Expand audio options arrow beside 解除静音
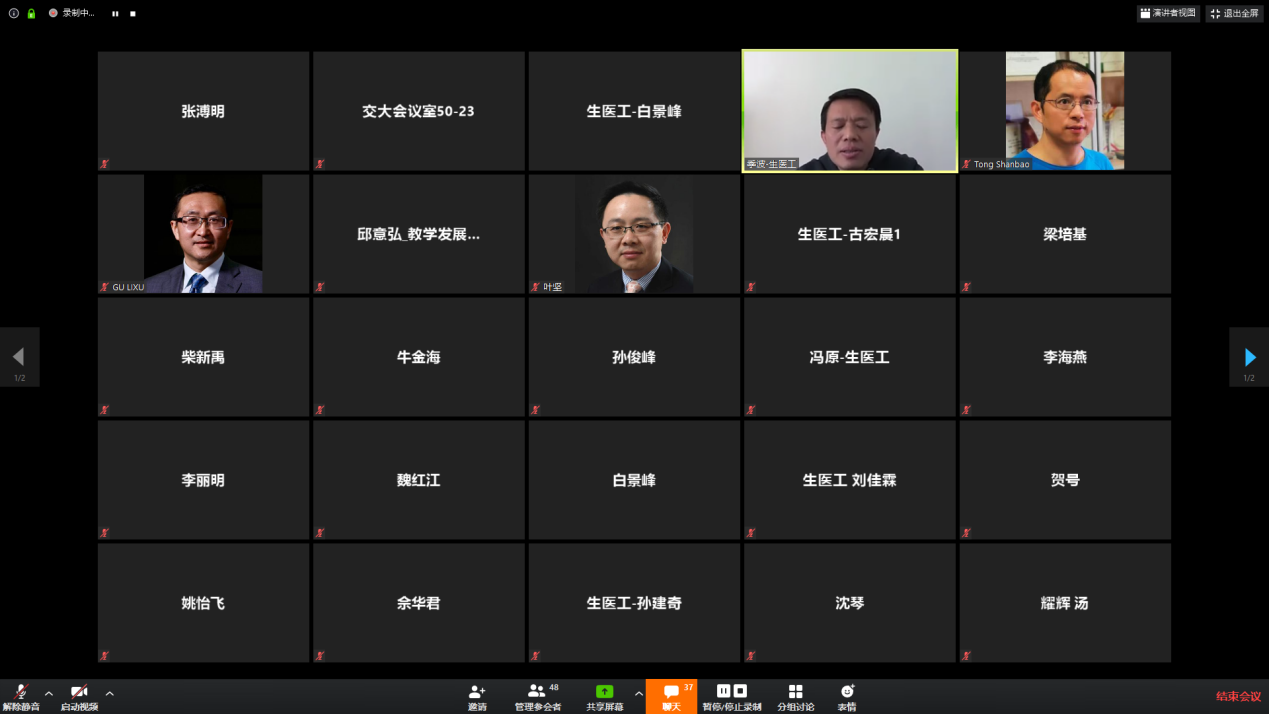Screen dimensions: 1269x714 [49, 693]
